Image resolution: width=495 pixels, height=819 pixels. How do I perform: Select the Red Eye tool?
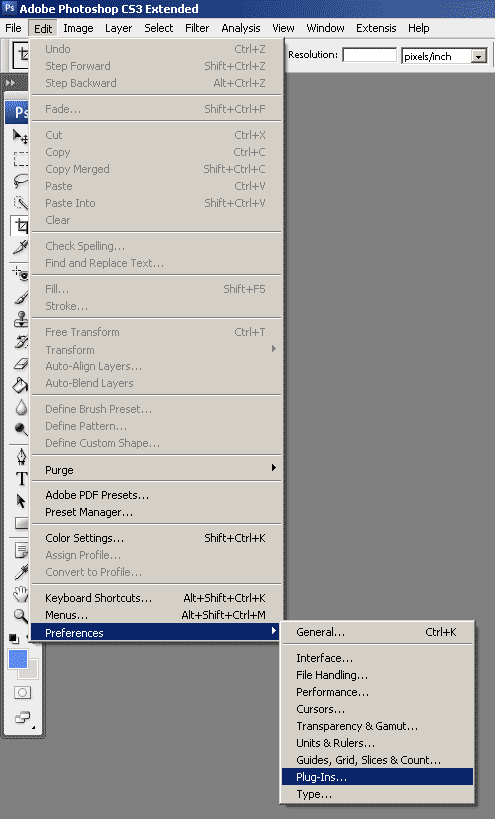click(20, 274)
